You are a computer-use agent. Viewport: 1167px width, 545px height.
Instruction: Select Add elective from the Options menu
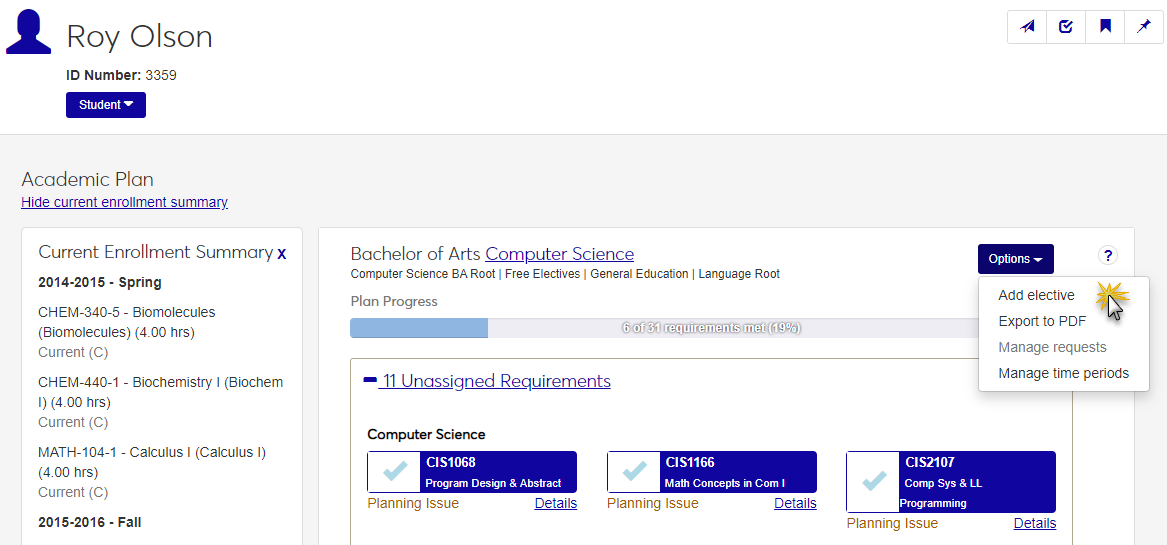coord(1036,295)
